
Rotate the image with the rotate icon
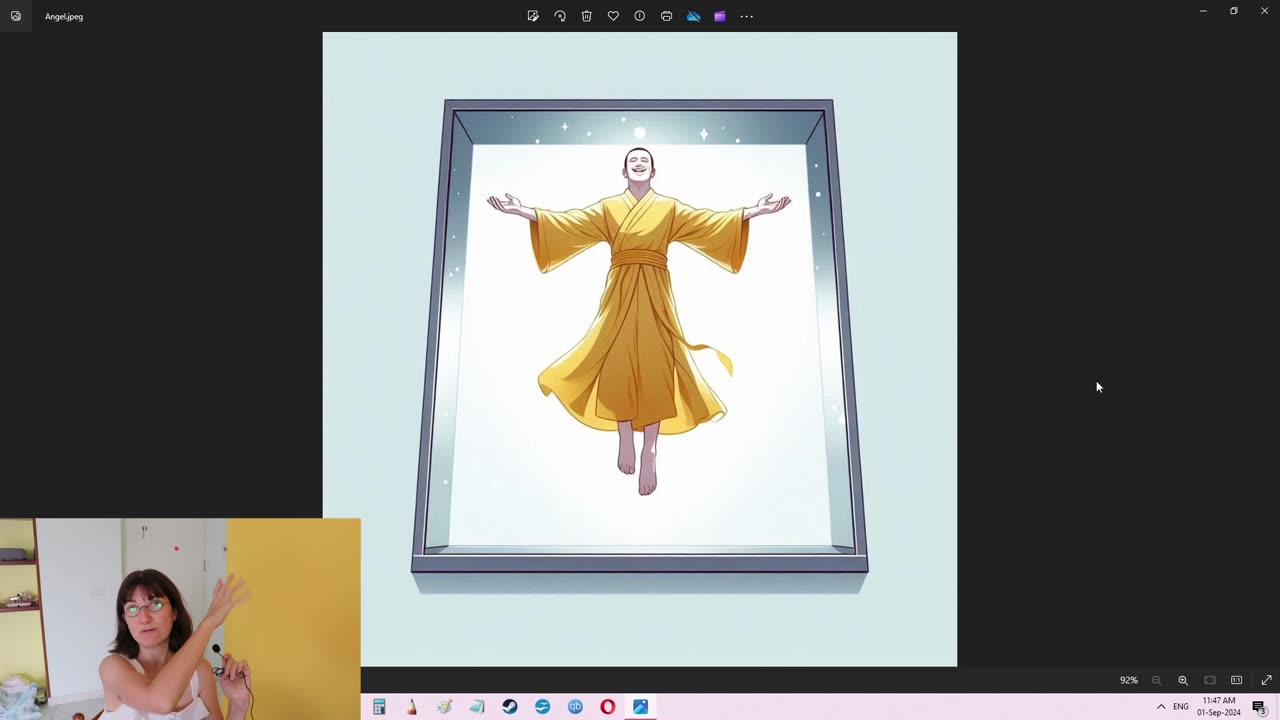(x=560, y=16)
